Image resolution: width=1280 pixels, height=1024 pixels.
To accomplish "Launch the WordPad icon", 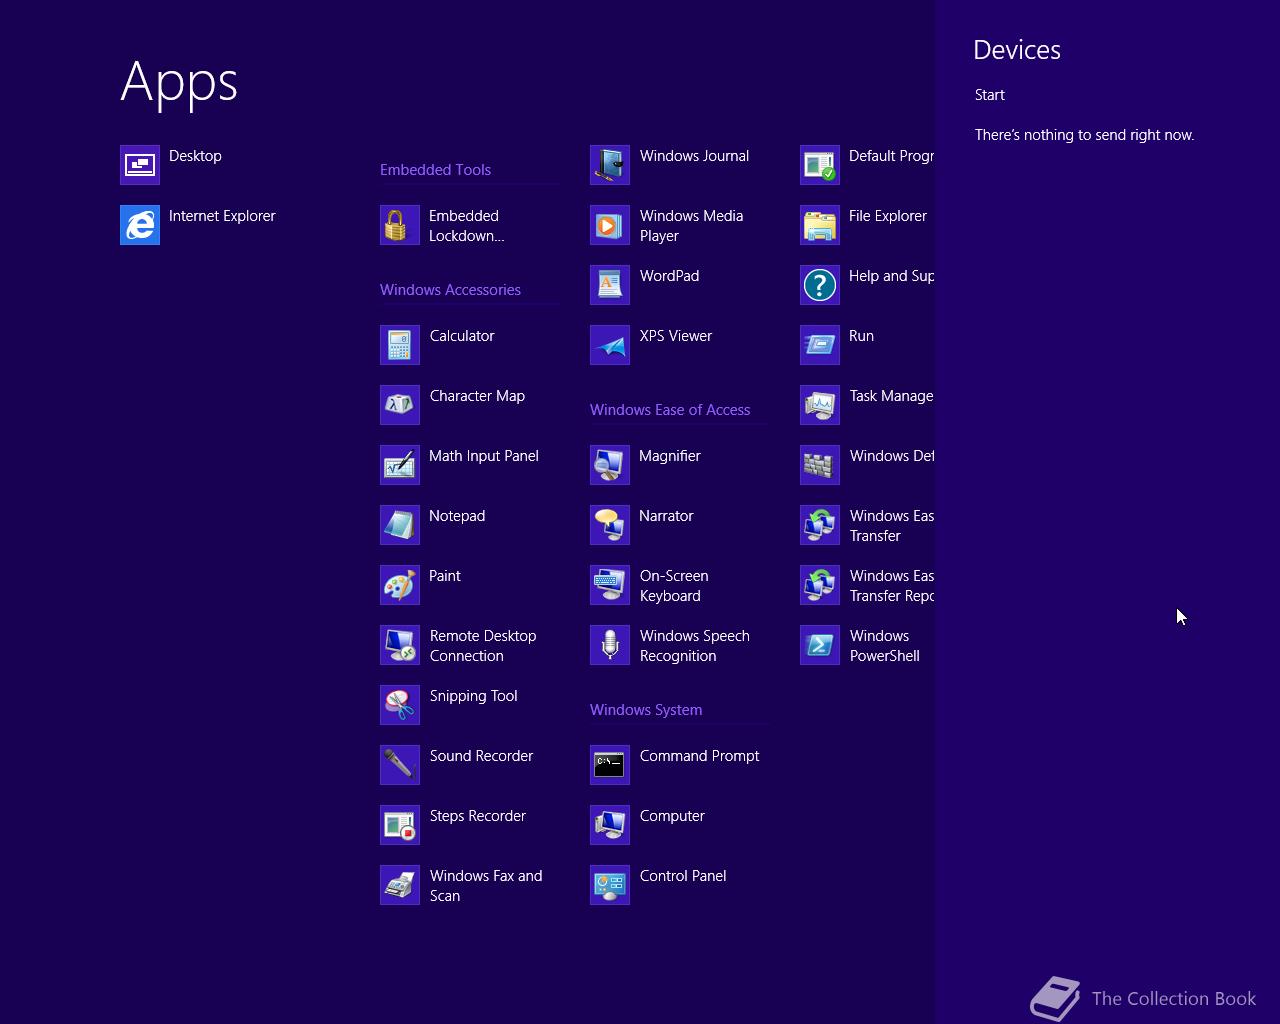I will pyautogui.click(x=610, y=285).
